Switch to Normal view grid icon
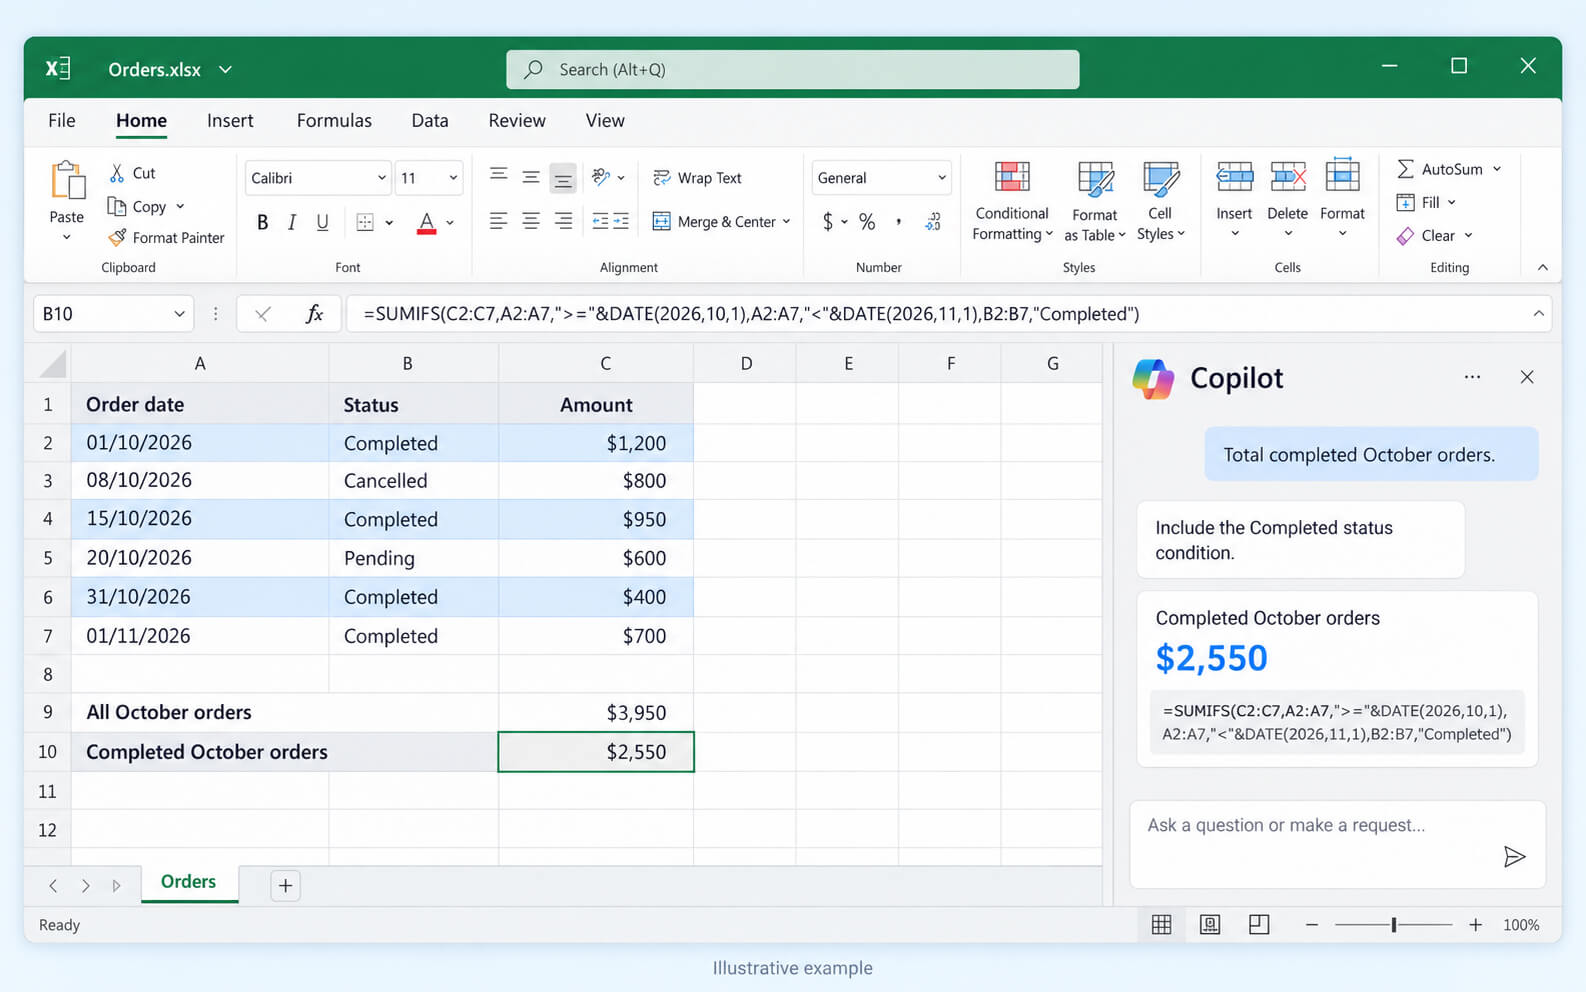1586x992 pixels. tap(1161, 925)
